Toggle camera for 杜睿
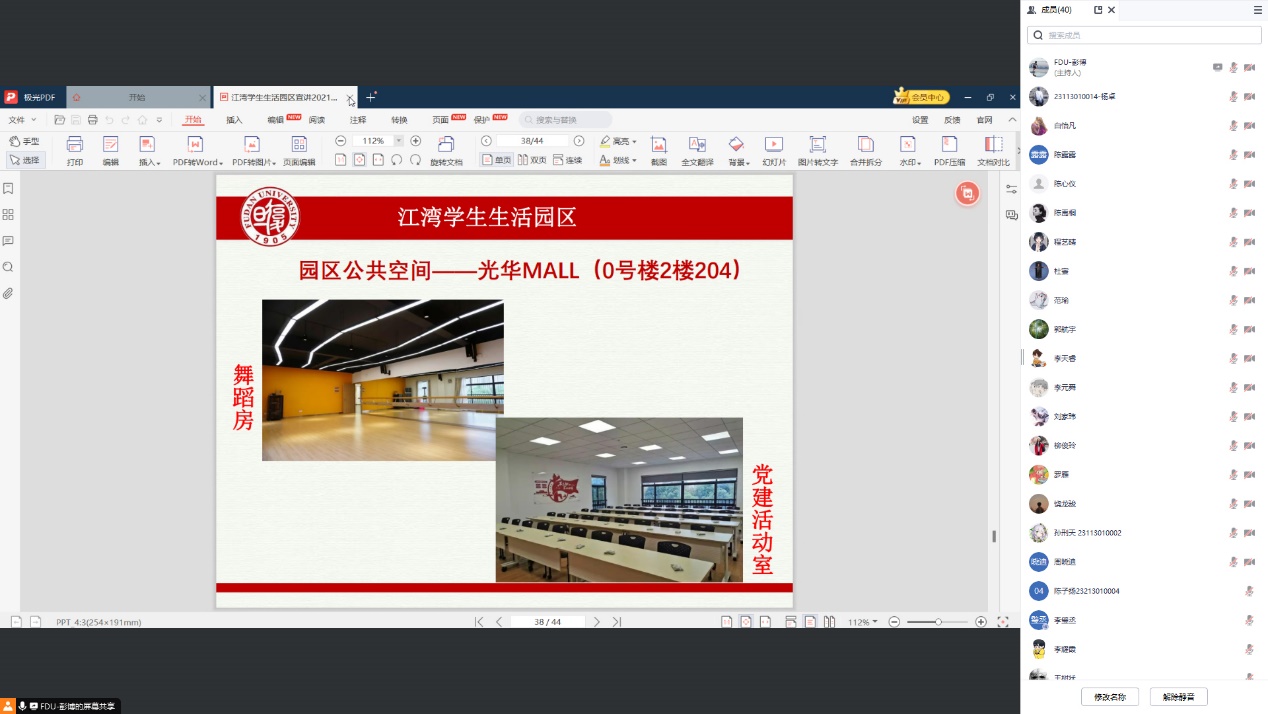The width and height of the screenshot is (1268, 714). click(x=1250, y=271)
